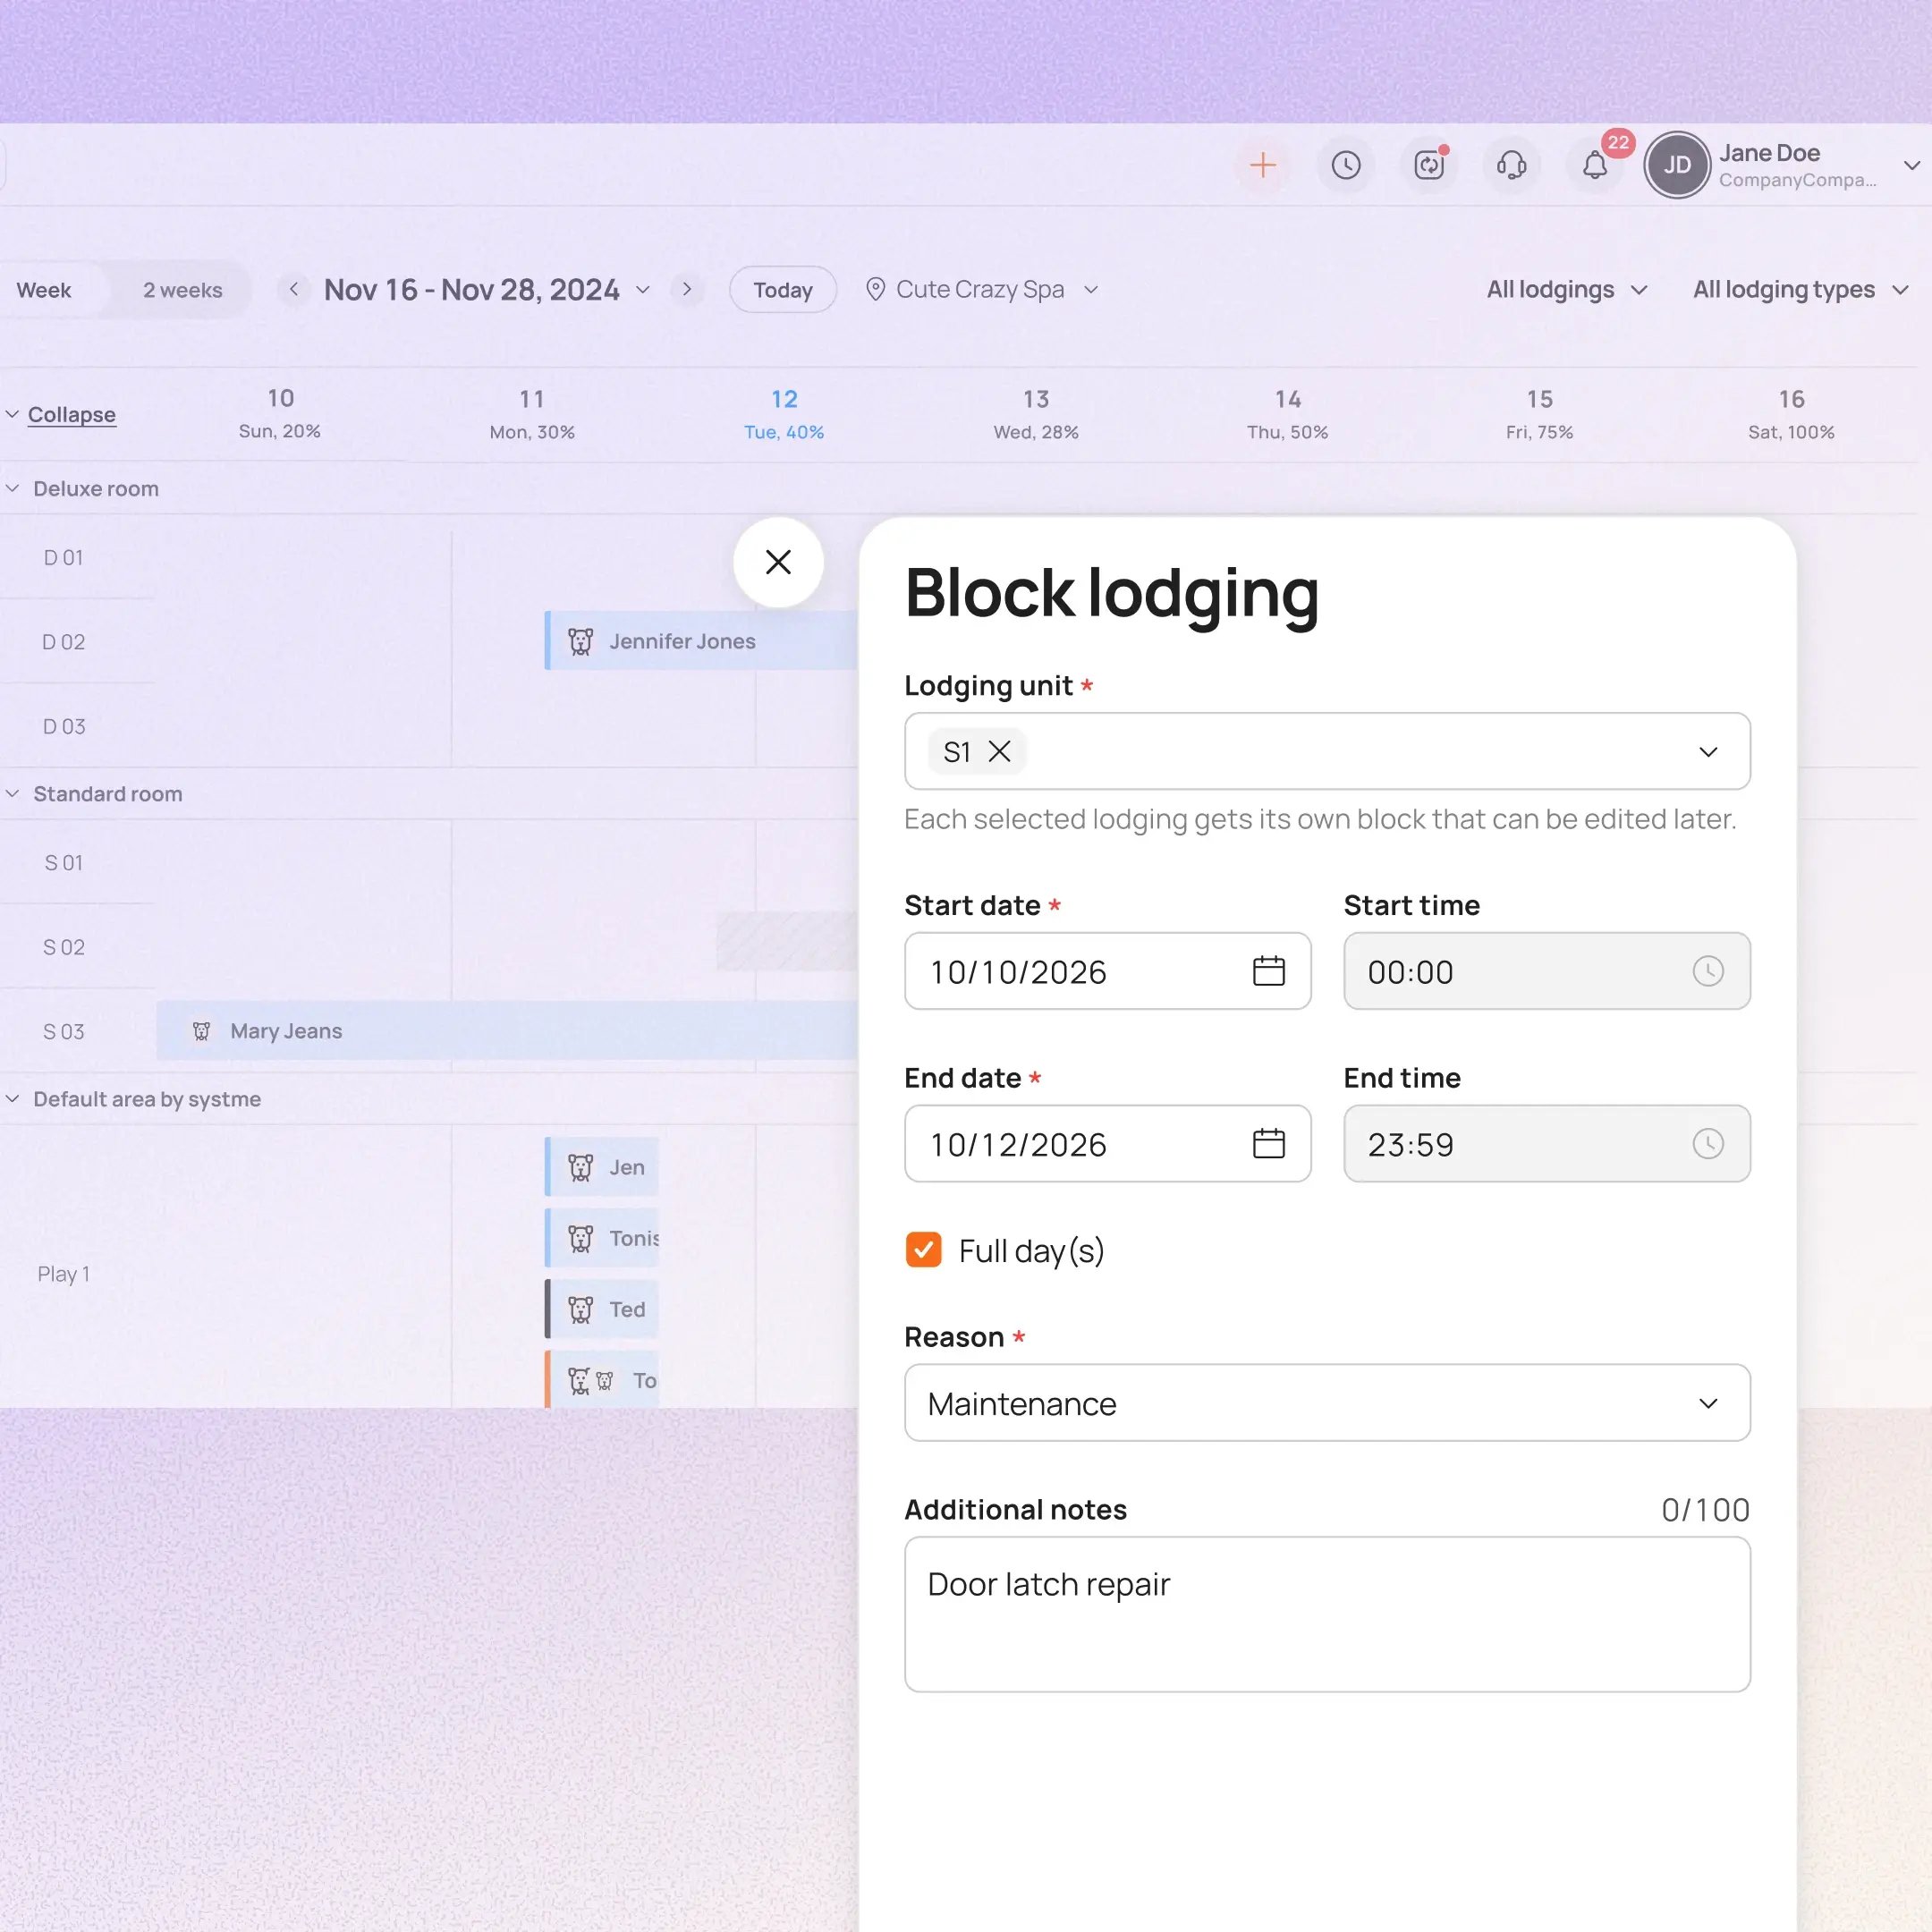Open the headset support icon
Viewport: 1932px width, 1932px height.
click(1512, 165)
